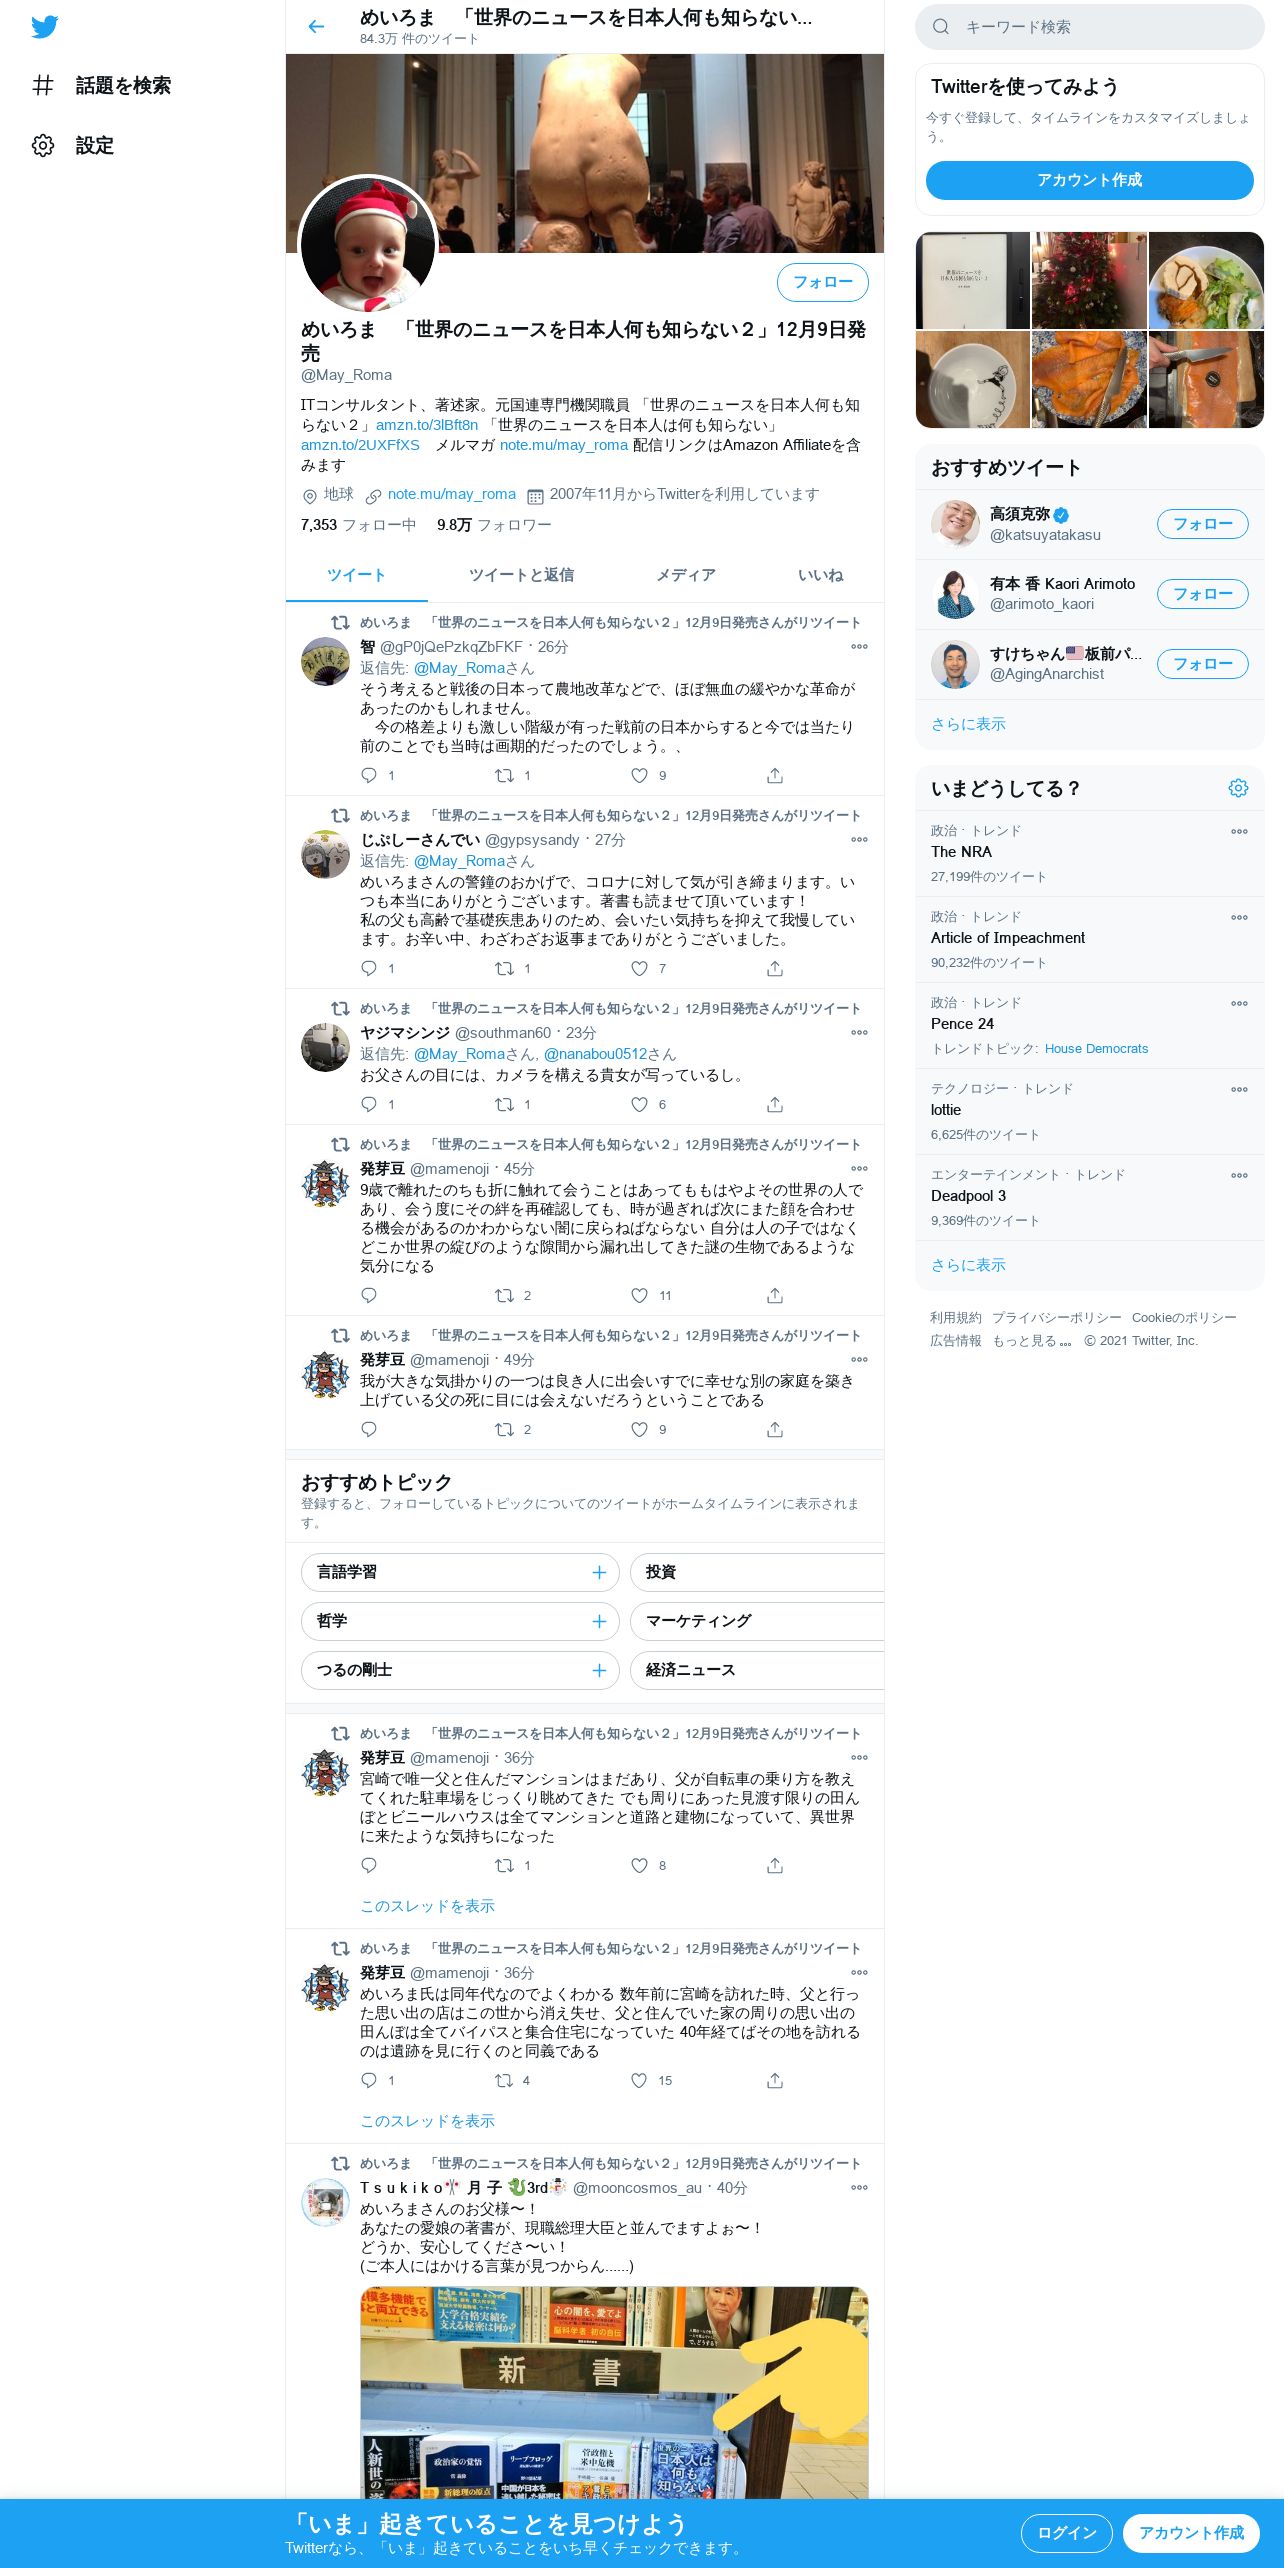Like 発芽豆's 49分 tweet

tap(639, 1429)
